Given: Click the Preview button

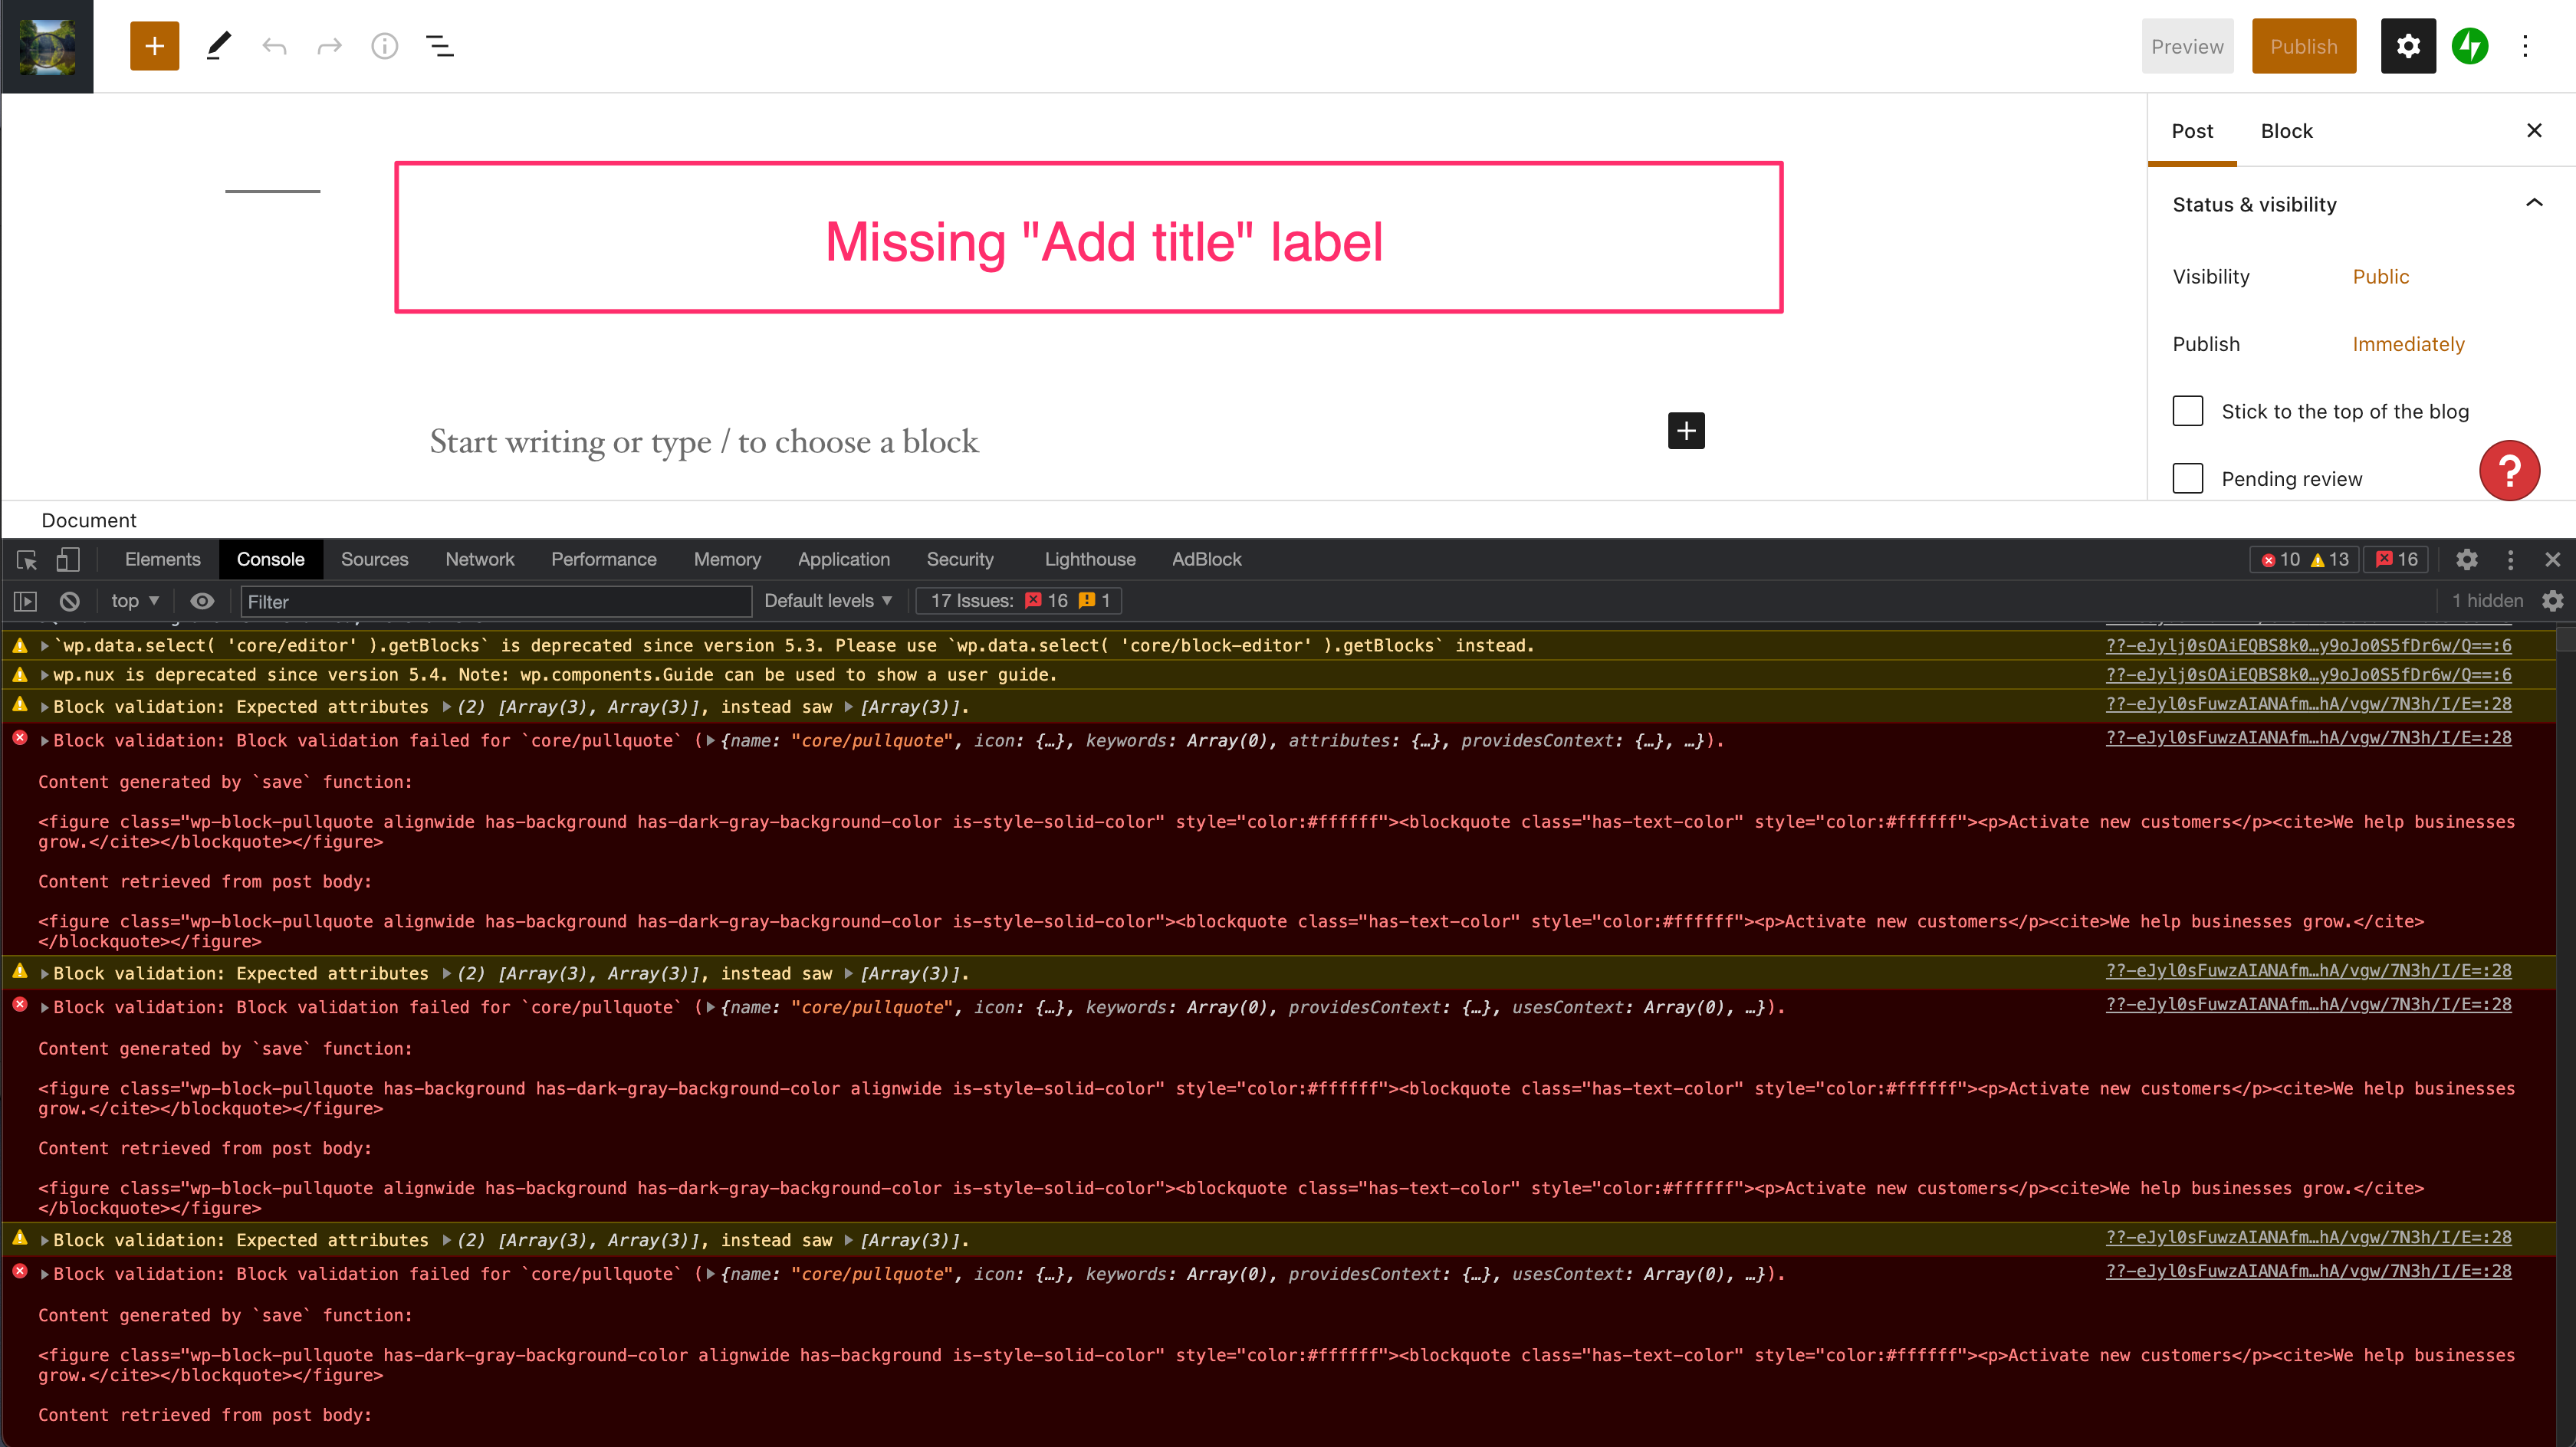Looking at the screenshot, I should pyautogui.click(x=2187, y=44).
